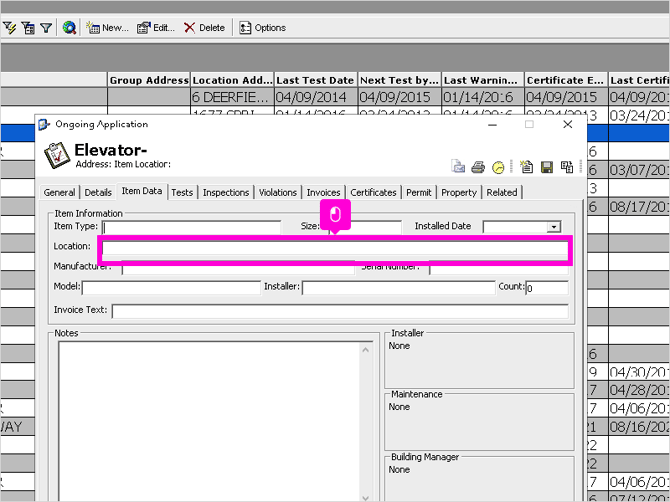Switch to the General tab
The width and height of the screenshot is (670, 502).
point(59,192)
